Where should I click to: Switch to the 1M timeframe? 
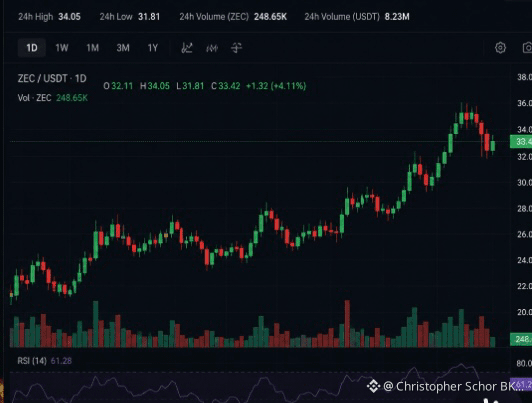tap(92, 48)
